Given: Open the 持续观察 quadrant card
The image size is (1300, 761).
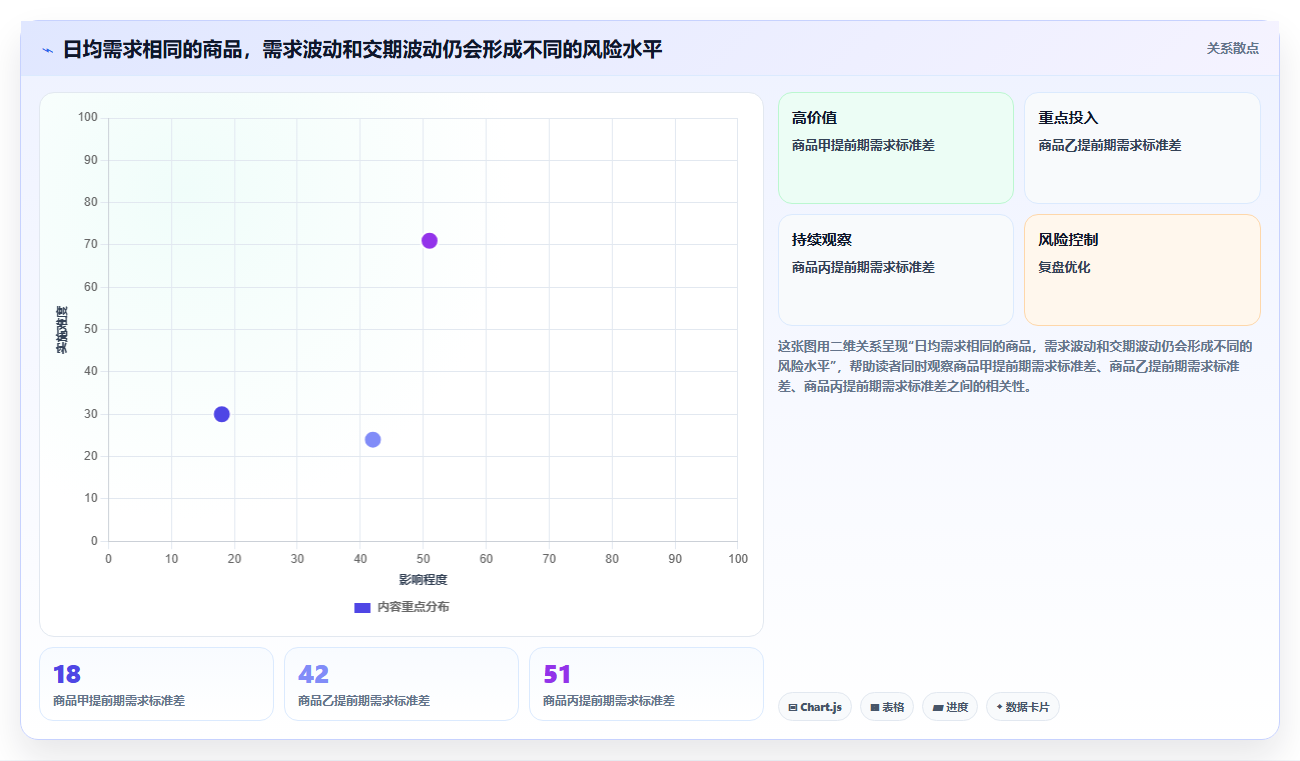Looking at the screenshot, I should click(896, 270).
